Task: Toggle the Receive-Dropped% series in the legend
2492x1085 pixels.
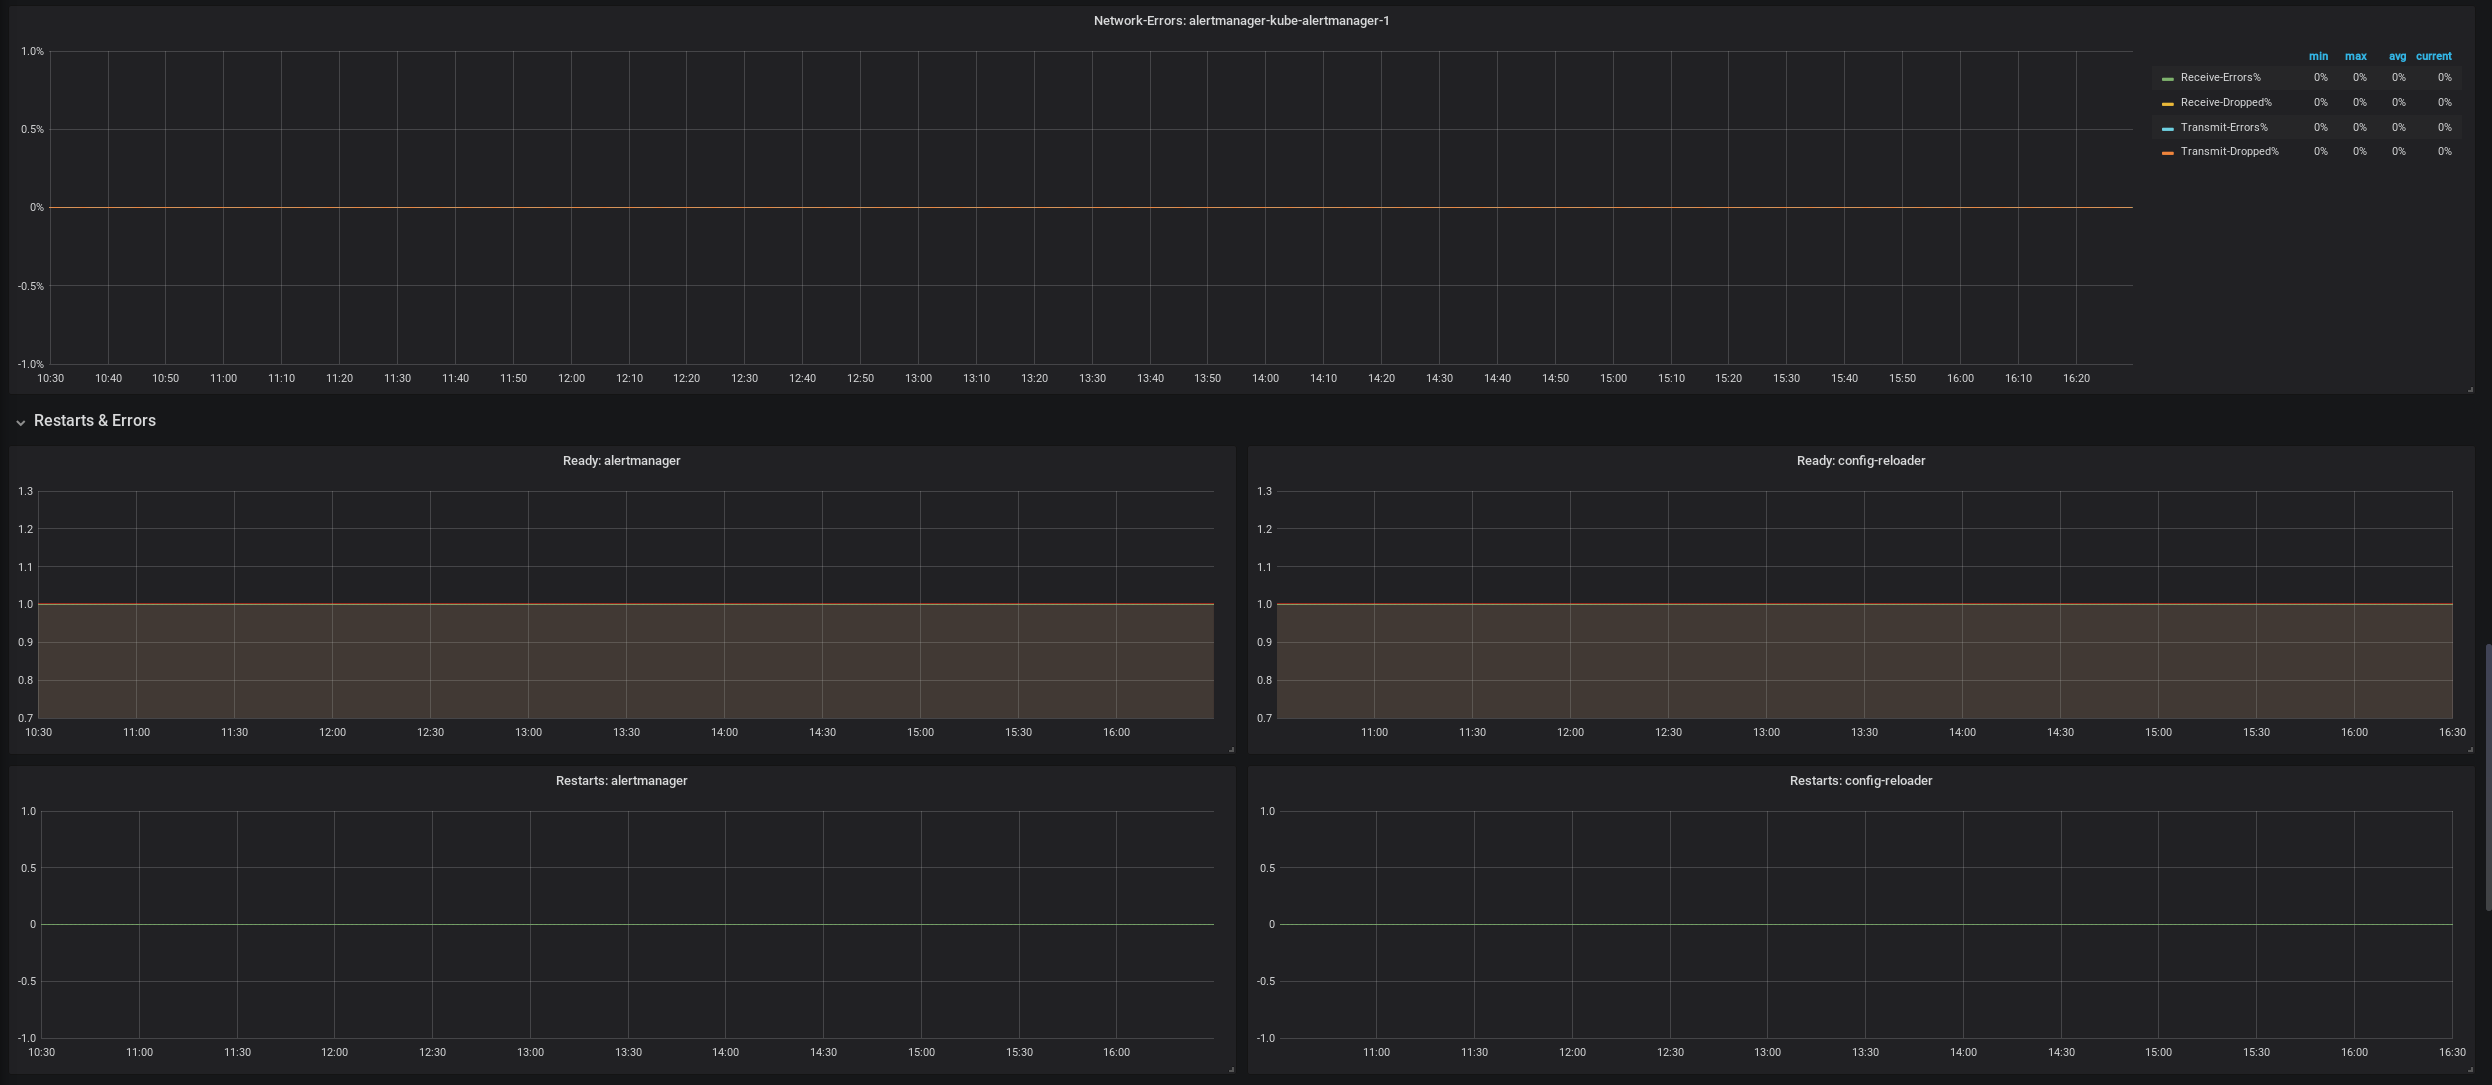Action: [2226, 103]
